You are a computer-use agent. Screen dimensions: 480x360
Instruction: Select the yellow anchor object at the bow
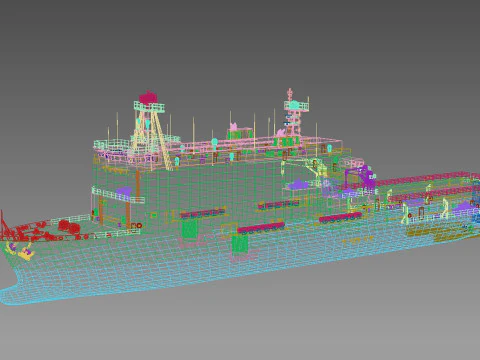(x=26, y=253)
